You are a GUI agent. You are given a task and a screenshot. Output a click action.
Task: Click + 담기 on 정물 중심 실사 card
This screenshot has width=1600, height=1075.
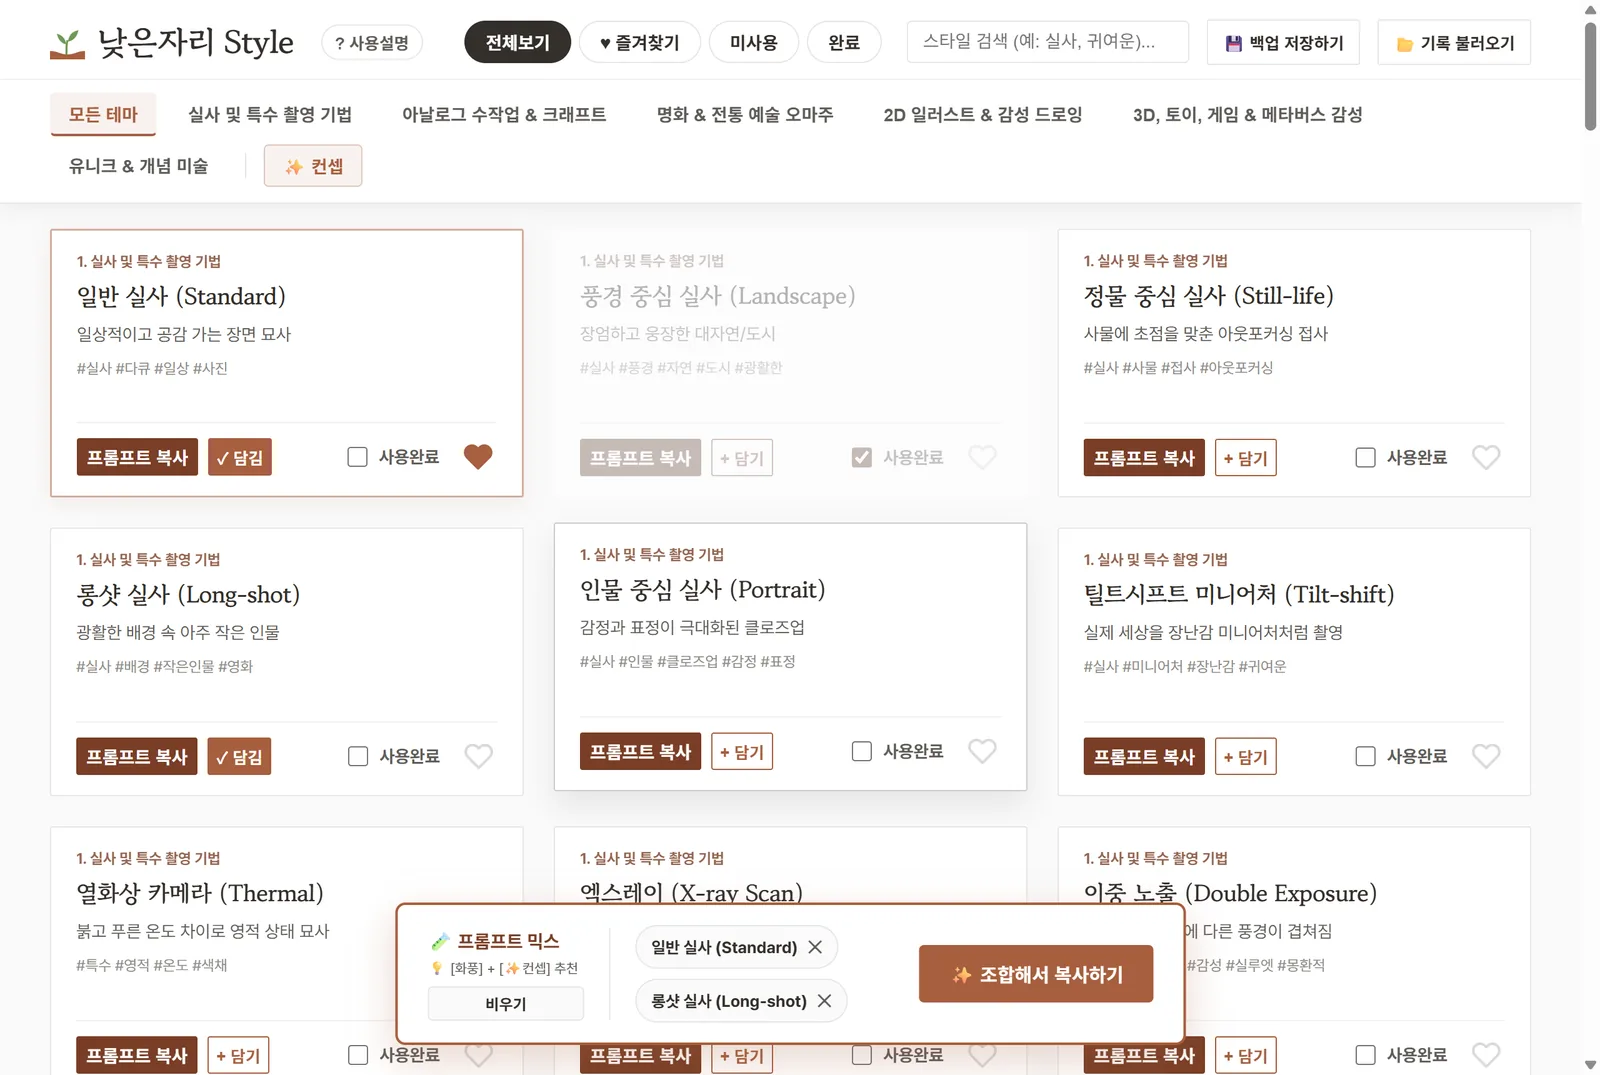[x=1246, y=457]
